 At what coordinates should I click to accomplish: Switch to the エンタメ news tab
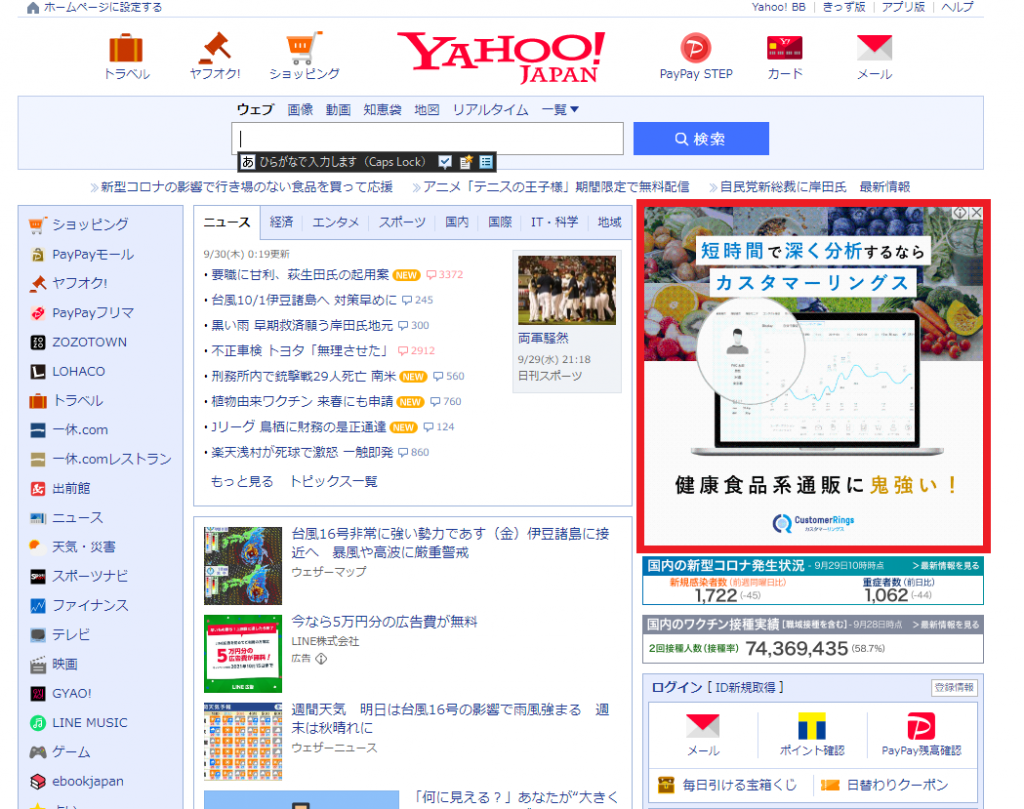pos(336,222)
